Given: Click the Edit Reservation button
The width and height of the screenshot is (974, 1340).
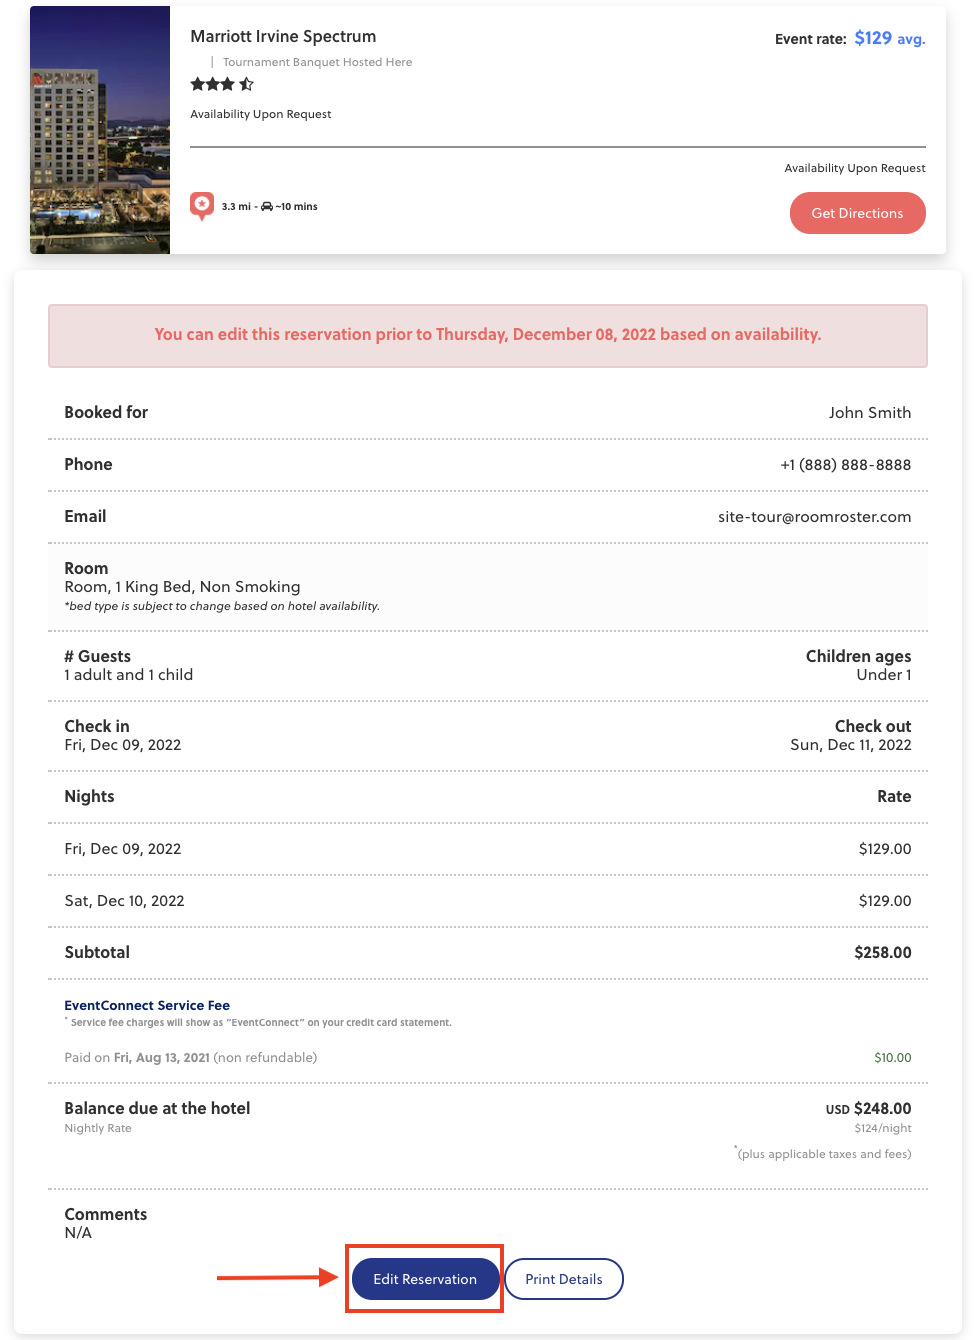Looking at the screenshot, I should (425, 1279).
